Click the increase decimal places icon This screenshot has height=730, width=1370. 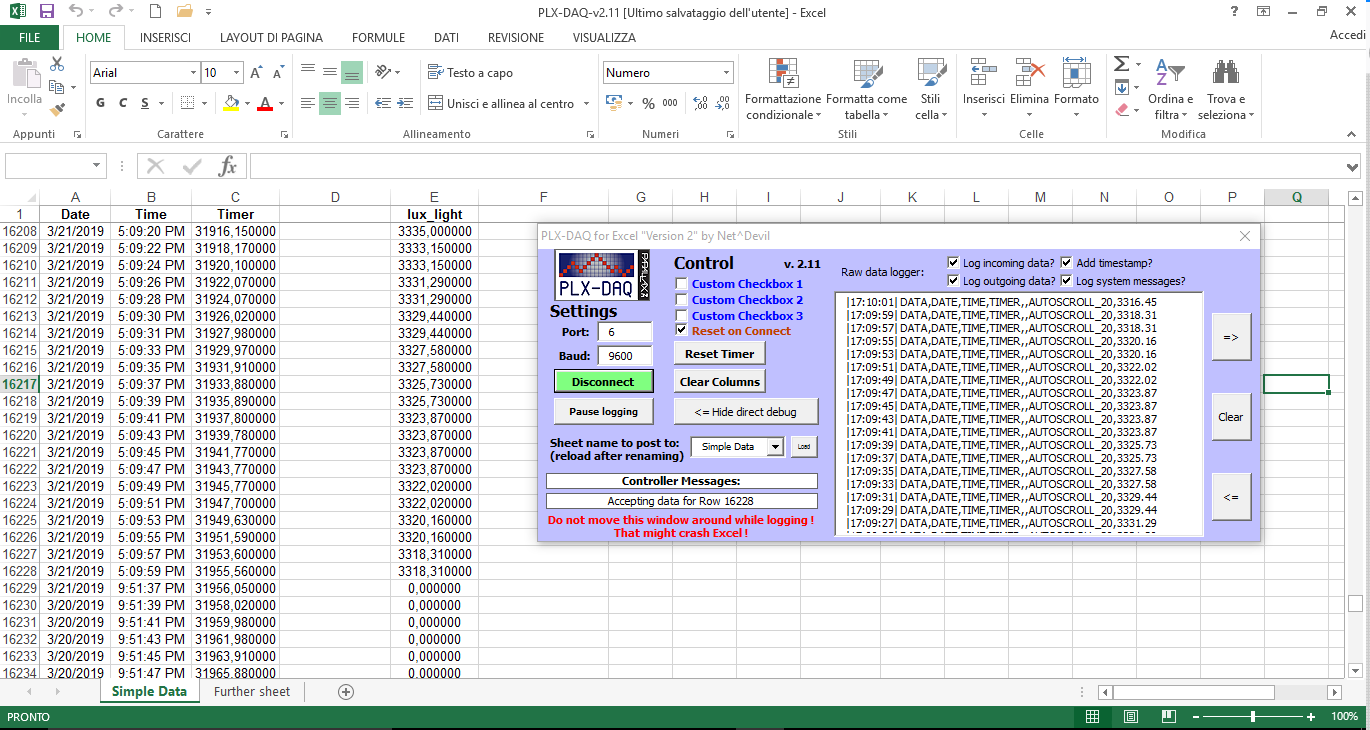click(699, 103)
